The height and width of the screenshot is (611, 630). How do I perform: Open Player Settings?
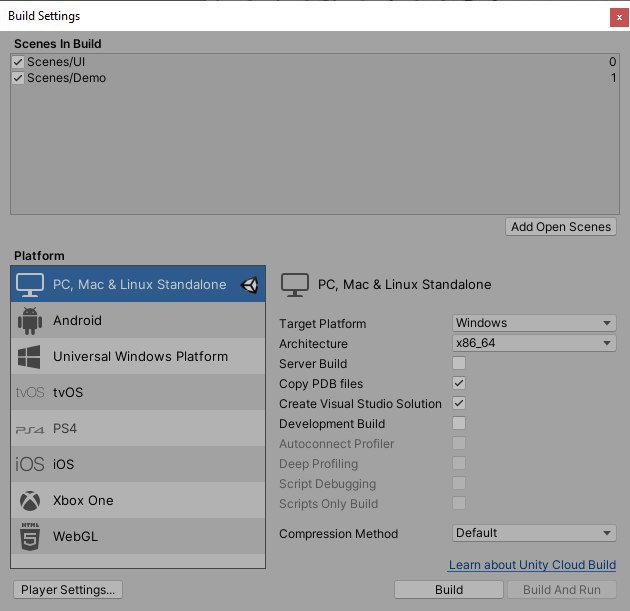[x=68, y=590]
